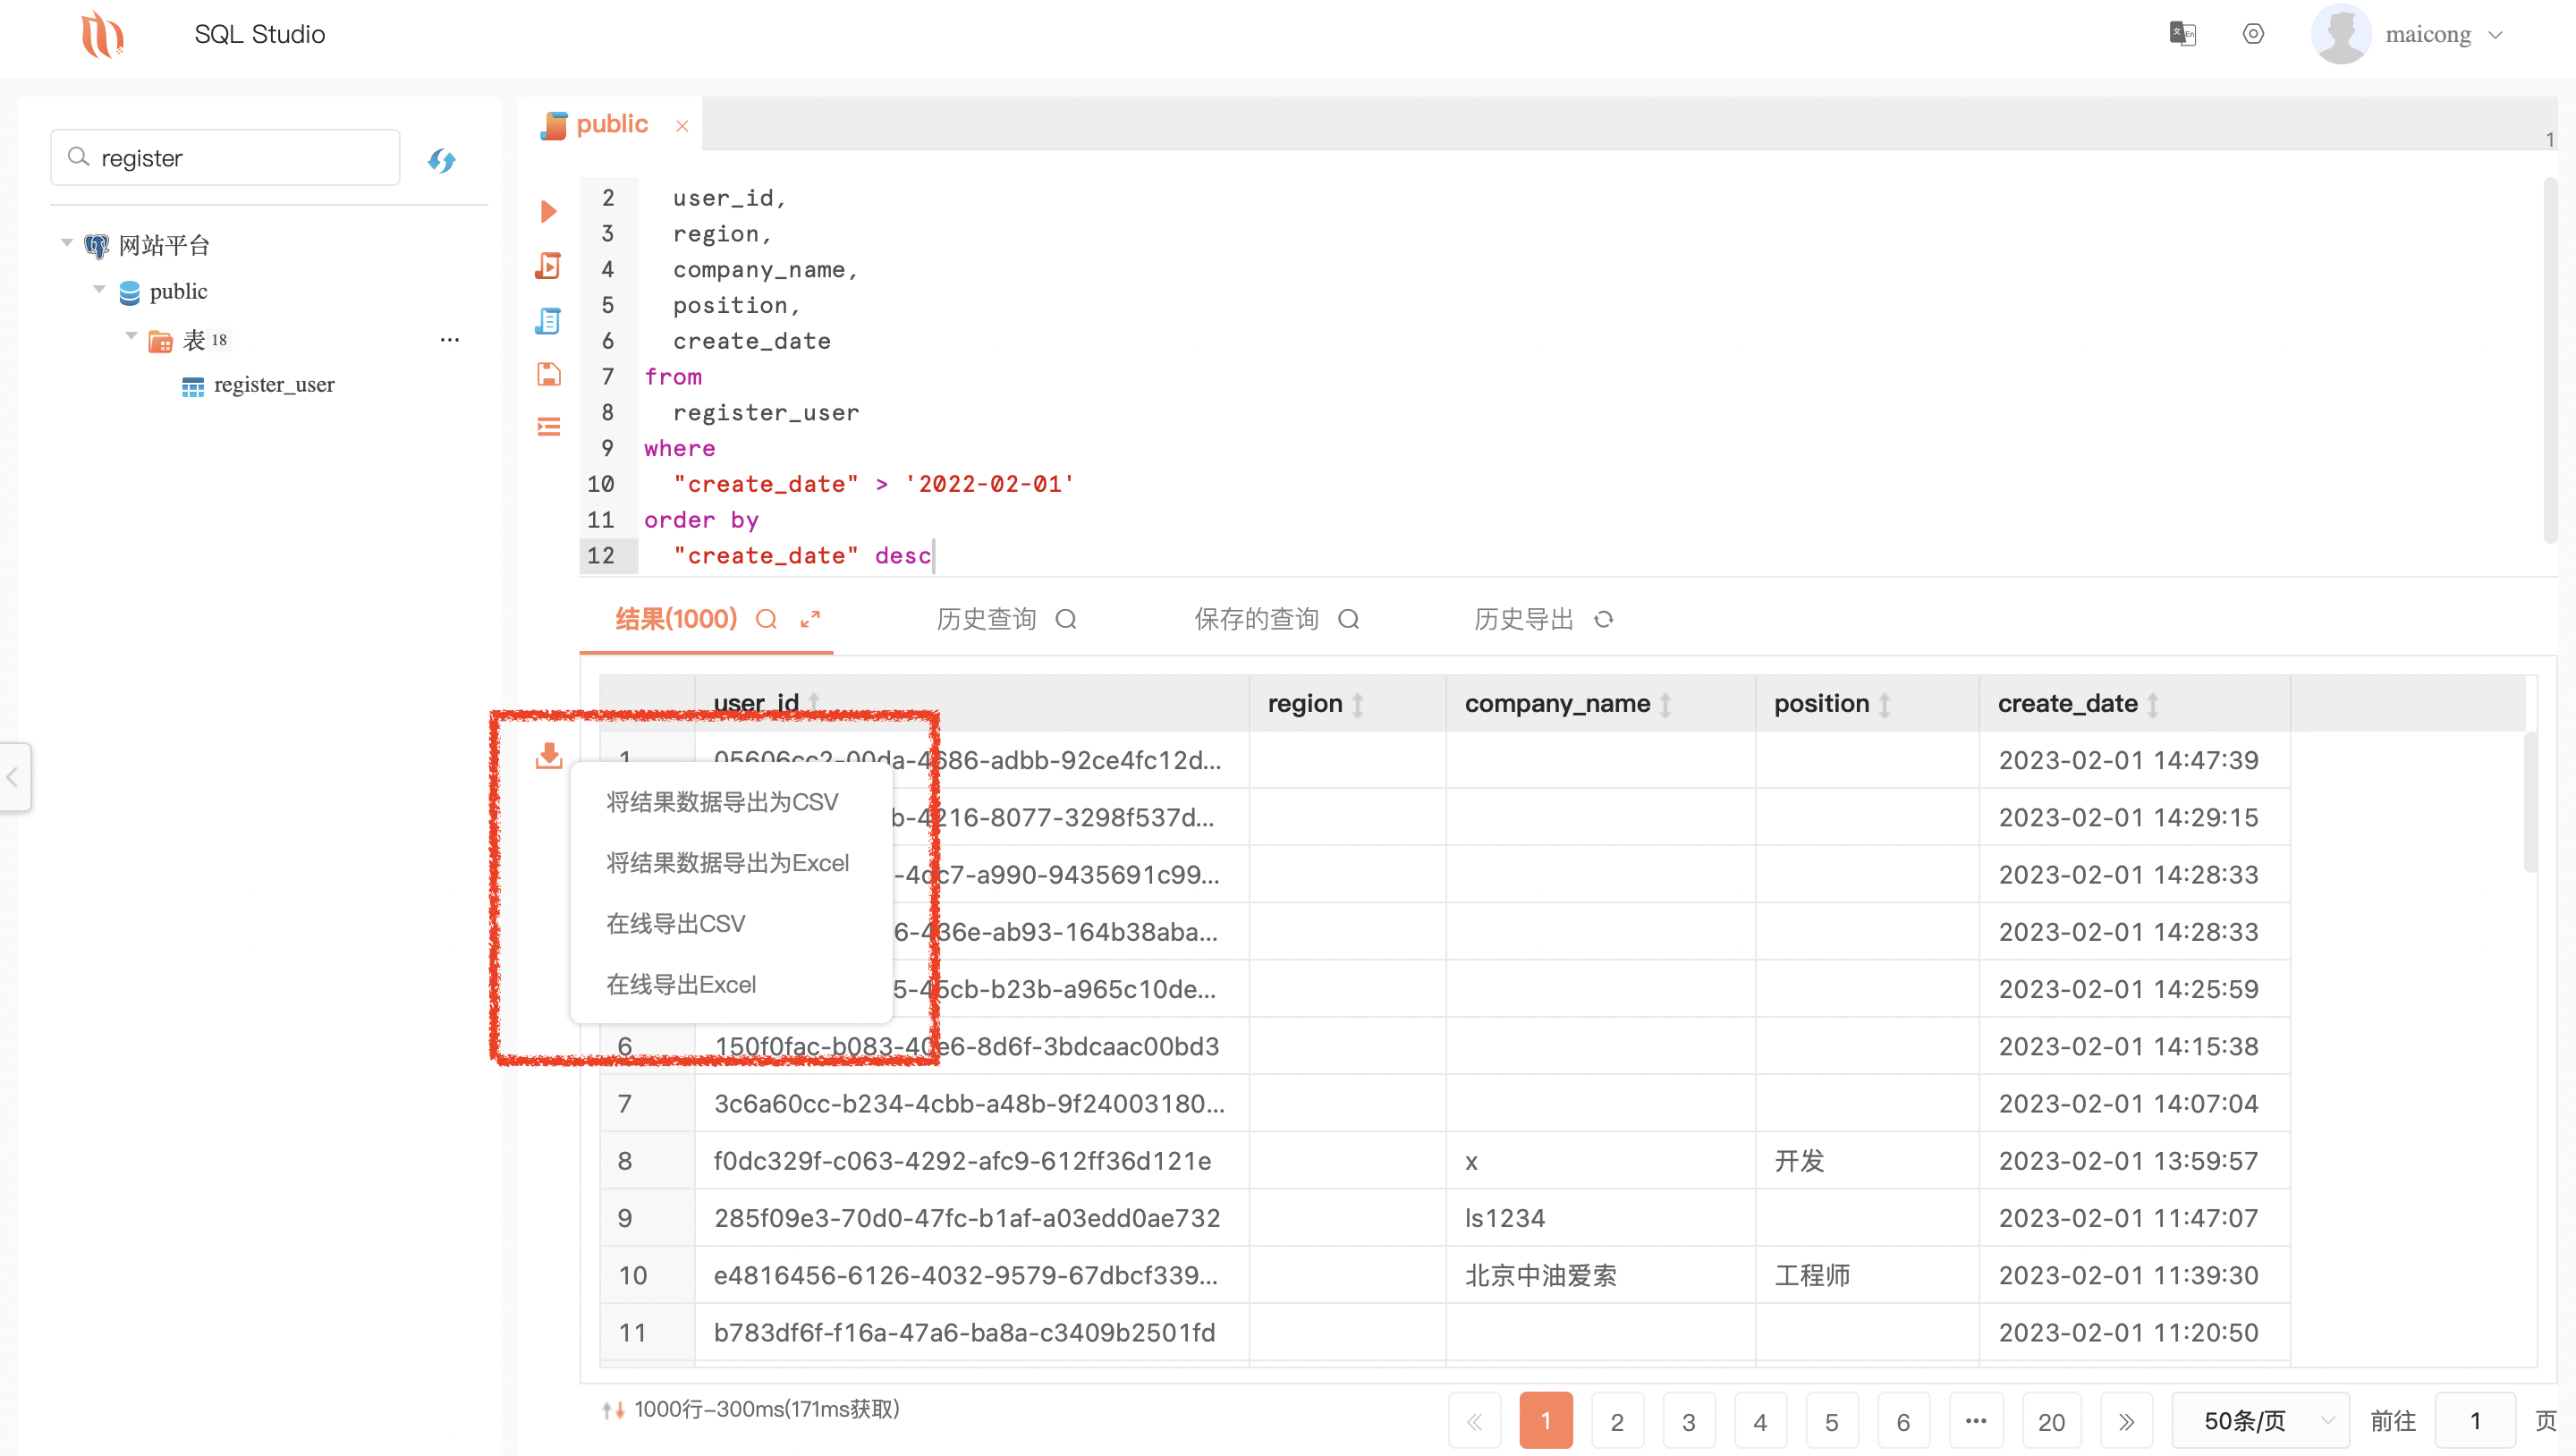Image resolution: width=2576 pixels, height=1456 pixels.
Task: Toggle sorting on the region column
Action: tap(1357, 704)
